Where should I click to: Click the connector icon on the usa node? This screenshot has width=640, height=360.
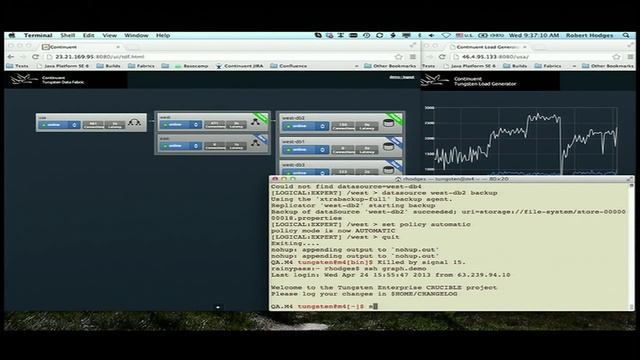(x=134, y=122)
